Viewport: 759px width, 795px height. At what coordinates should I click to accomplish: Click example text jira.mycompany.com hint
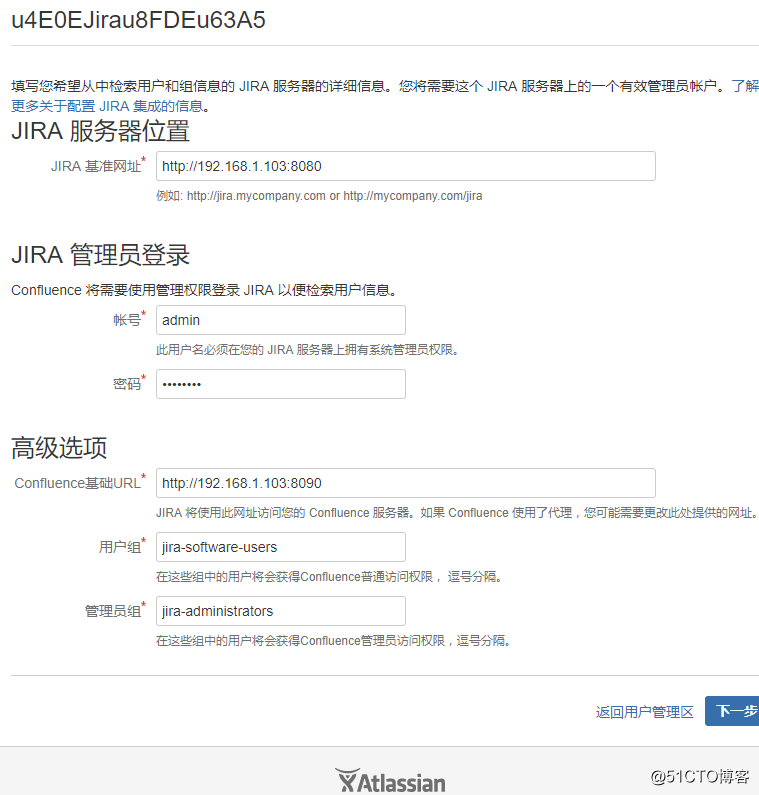[x=319, y=196]
